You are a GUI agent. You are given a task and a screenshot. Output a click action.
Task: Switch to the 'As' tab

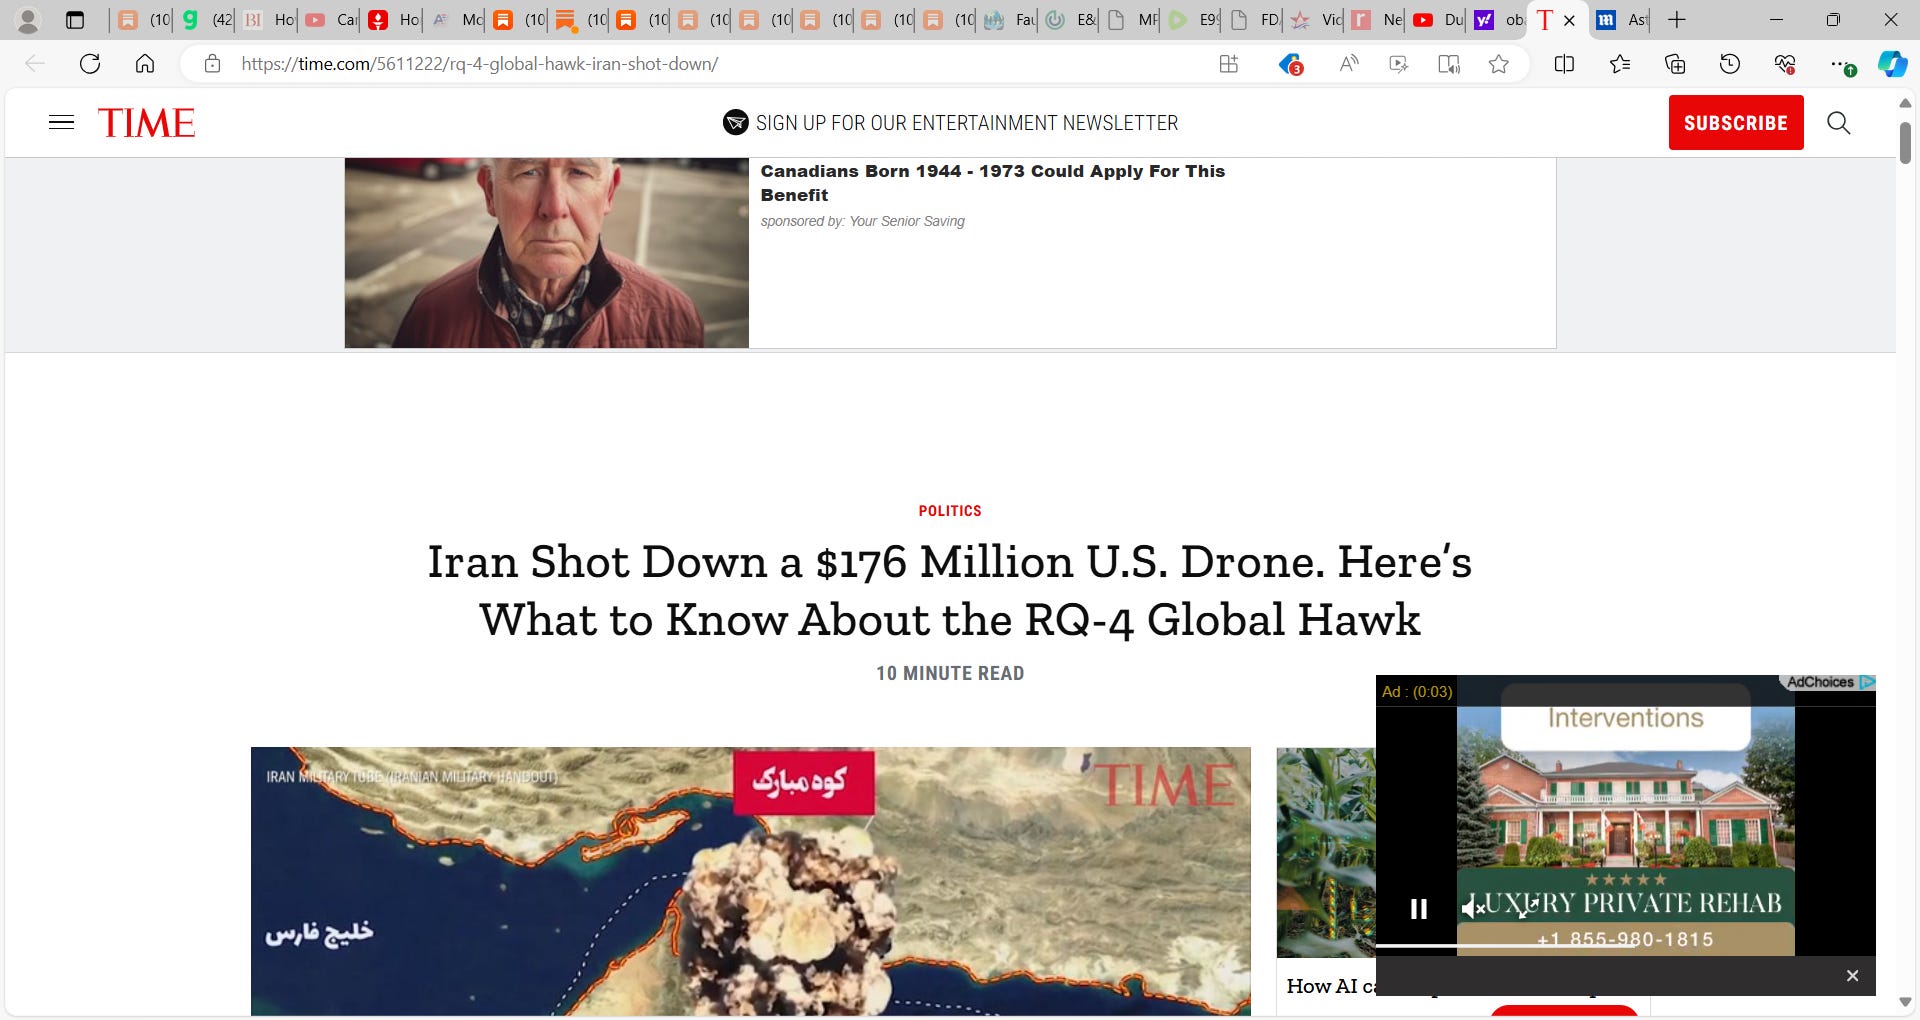pyautogui.click(x=1620, y=20)
